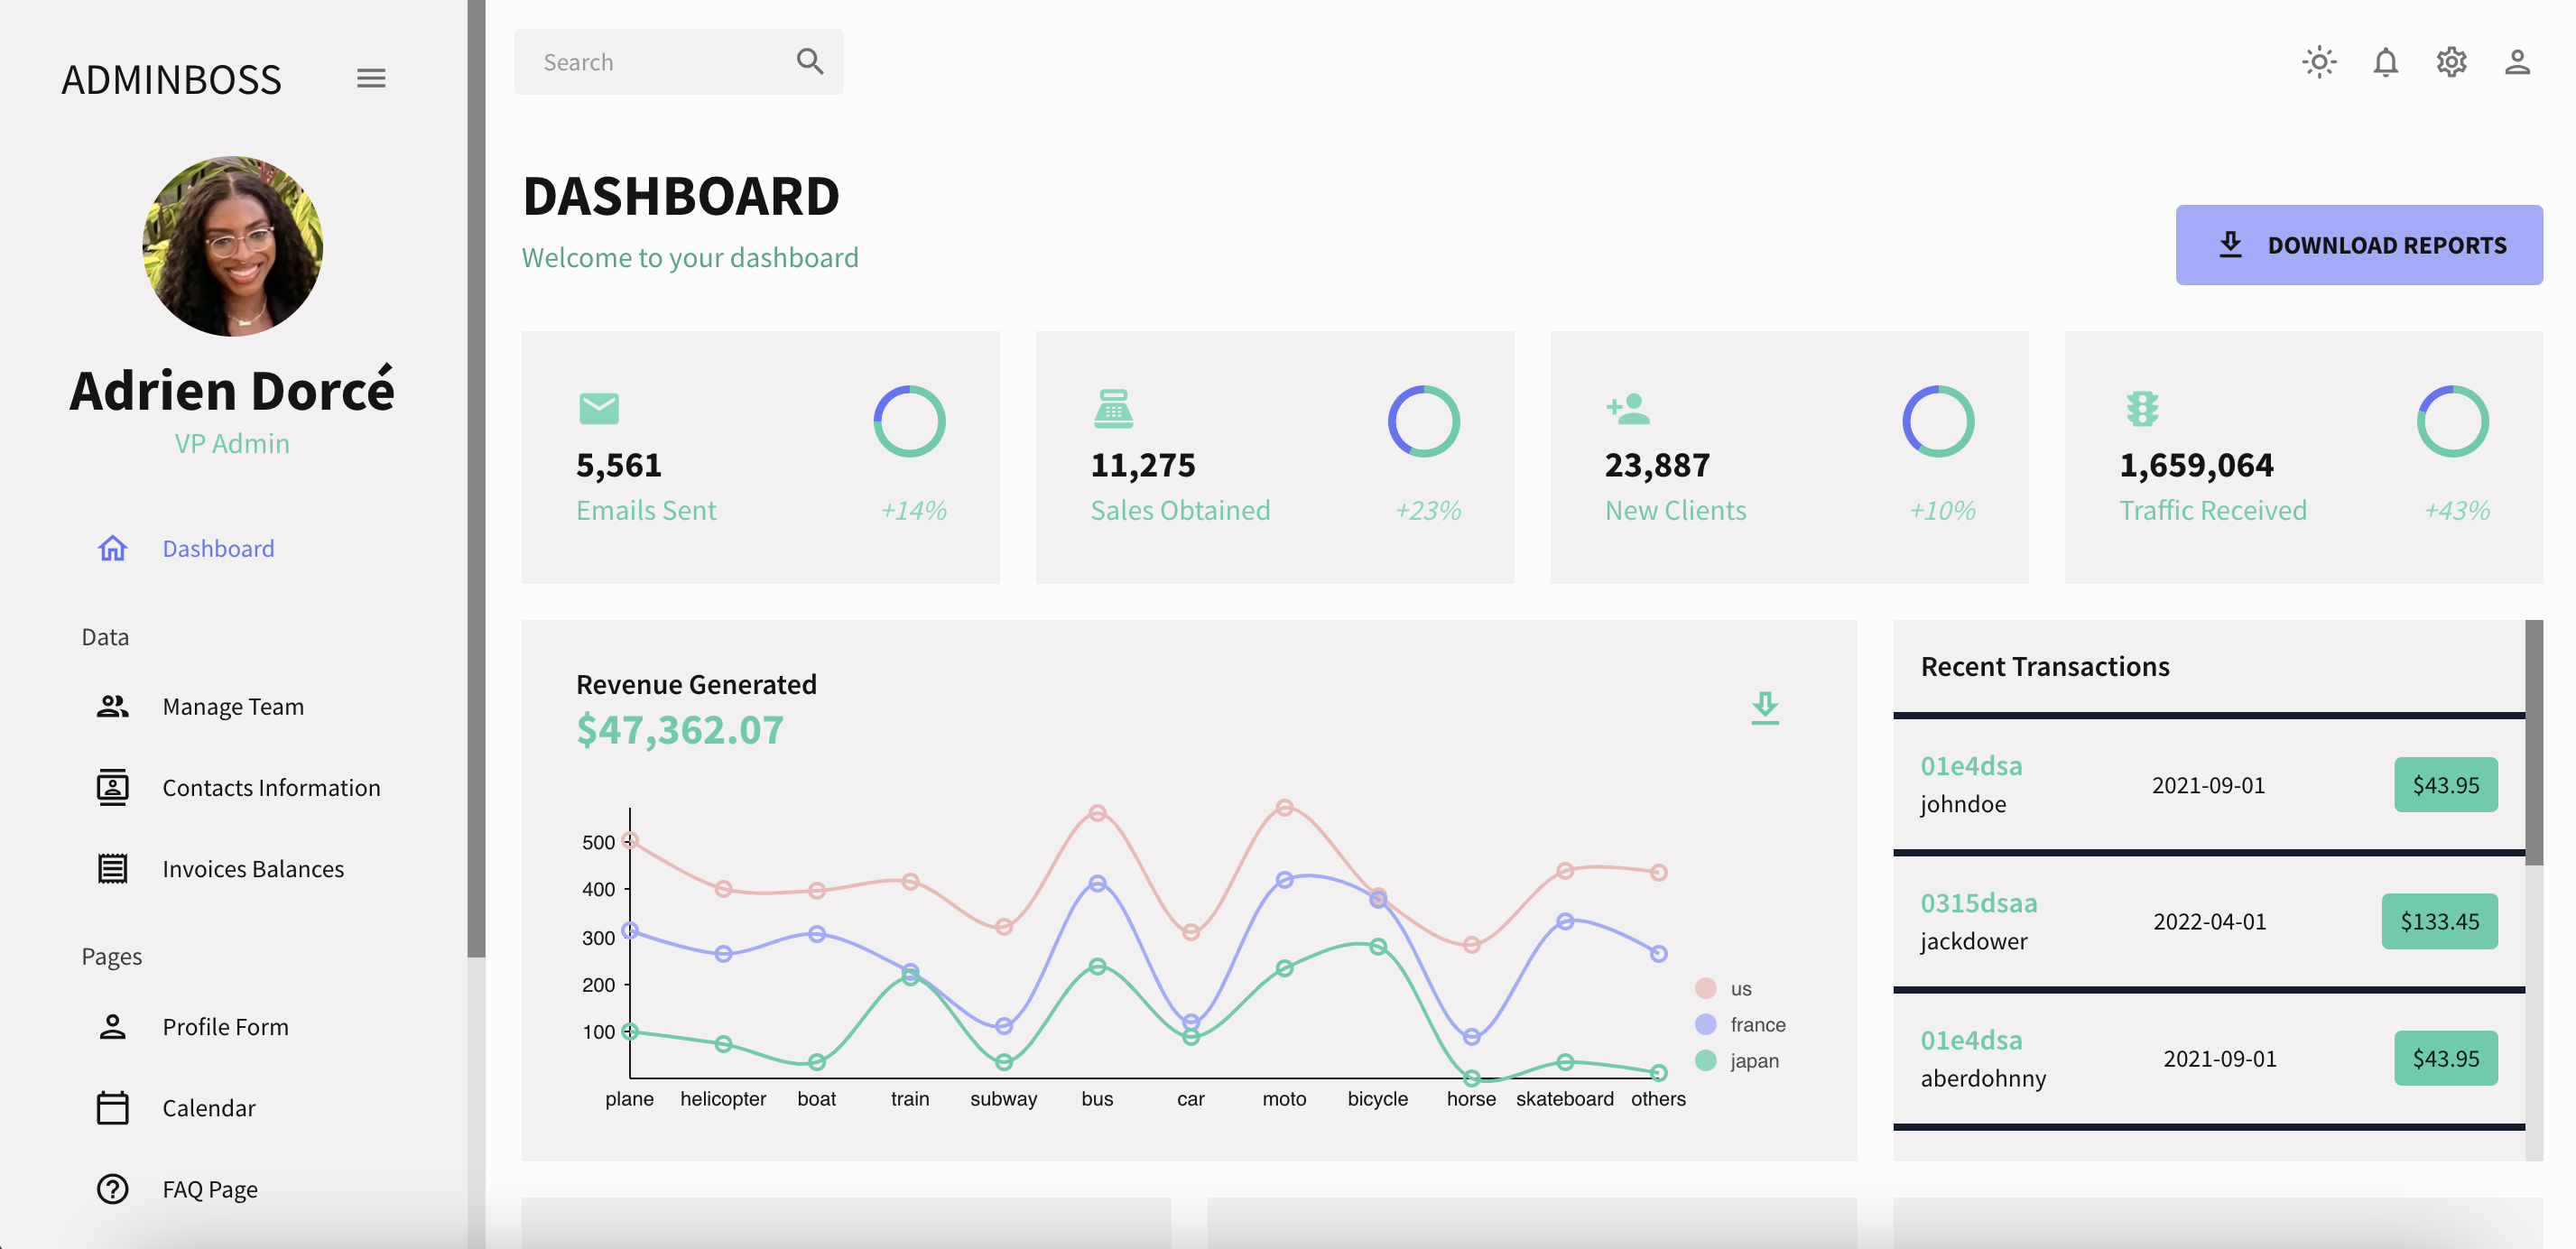Open settings via the gear icon
This screenshot has width=2576, height=1249.
click(2451, 62)
